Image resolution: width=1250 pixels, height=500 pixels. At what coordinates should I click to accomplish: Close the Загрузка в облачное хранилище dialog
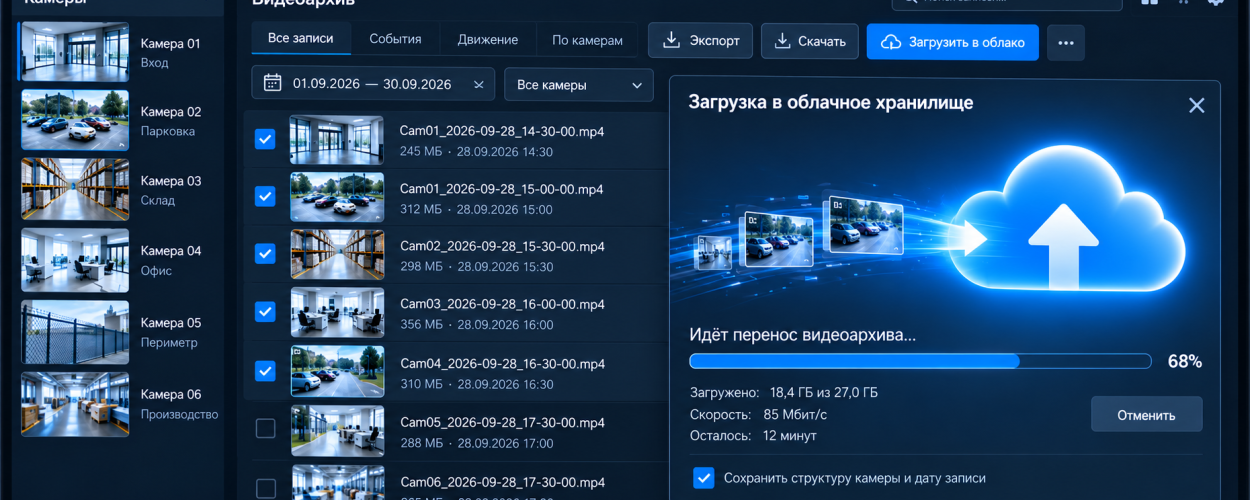(x=1196, y=105)
